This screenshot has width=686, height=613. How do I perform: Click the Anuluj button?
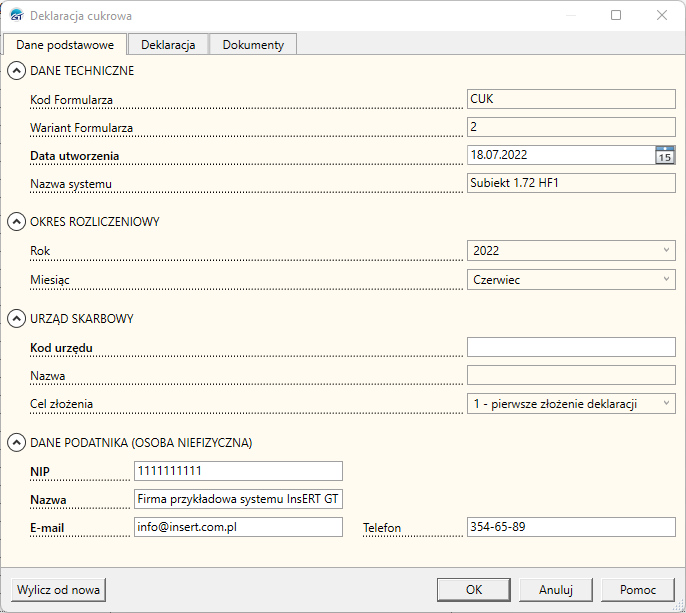point(555,590)
